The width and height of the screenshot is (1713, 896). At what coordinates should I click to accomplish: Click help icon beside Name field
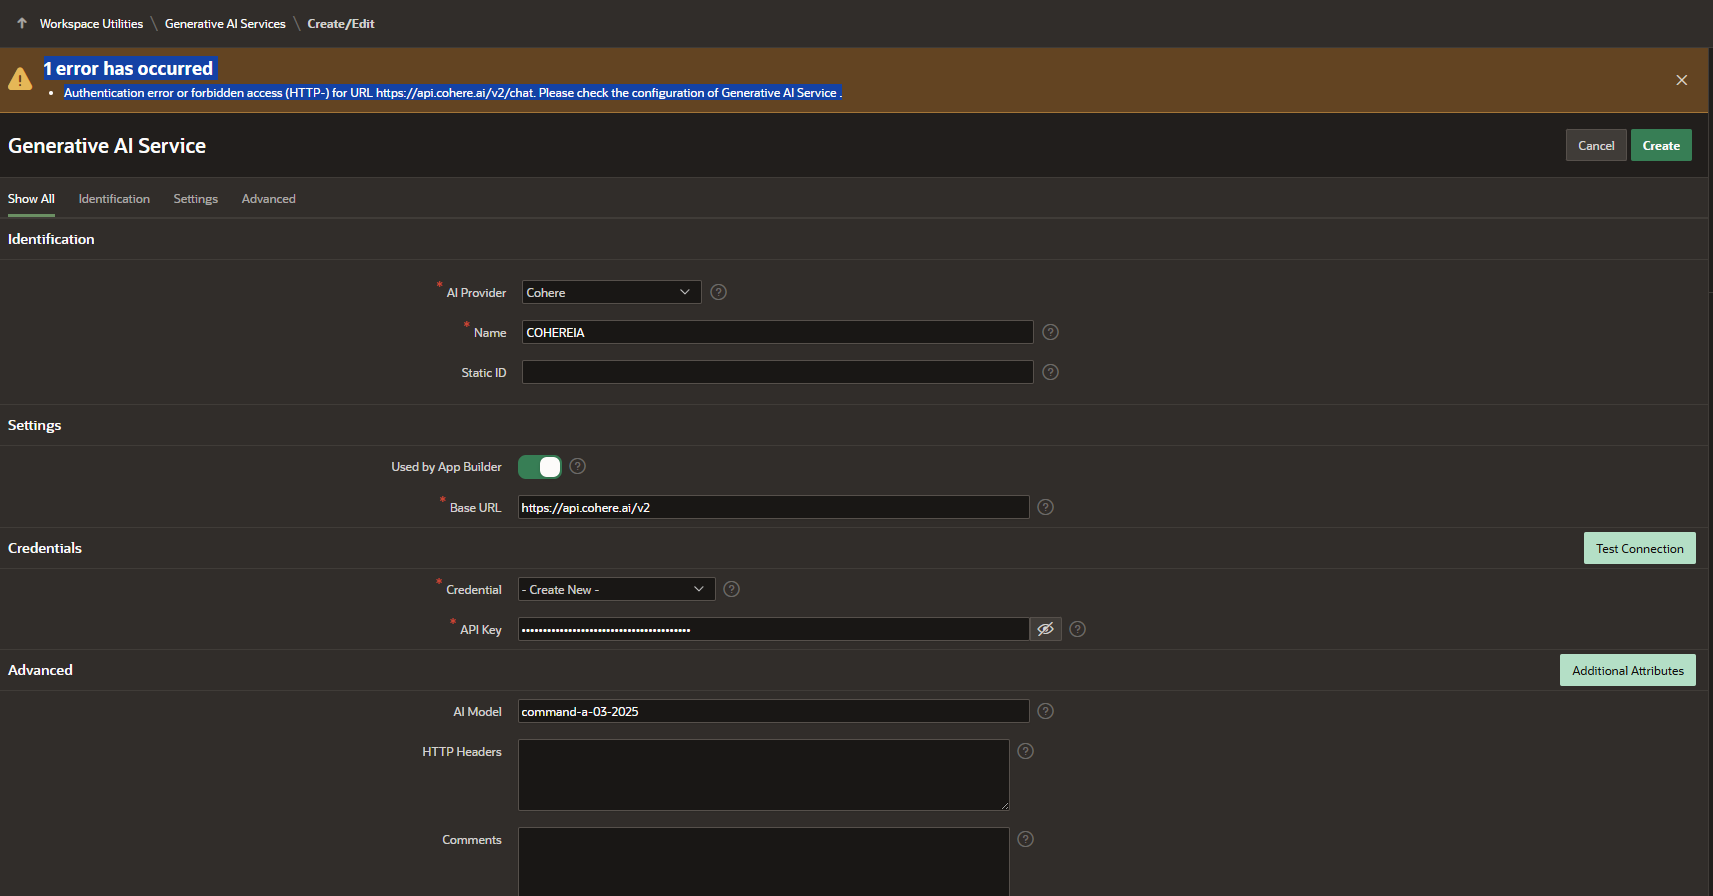tap(1050, 332)
